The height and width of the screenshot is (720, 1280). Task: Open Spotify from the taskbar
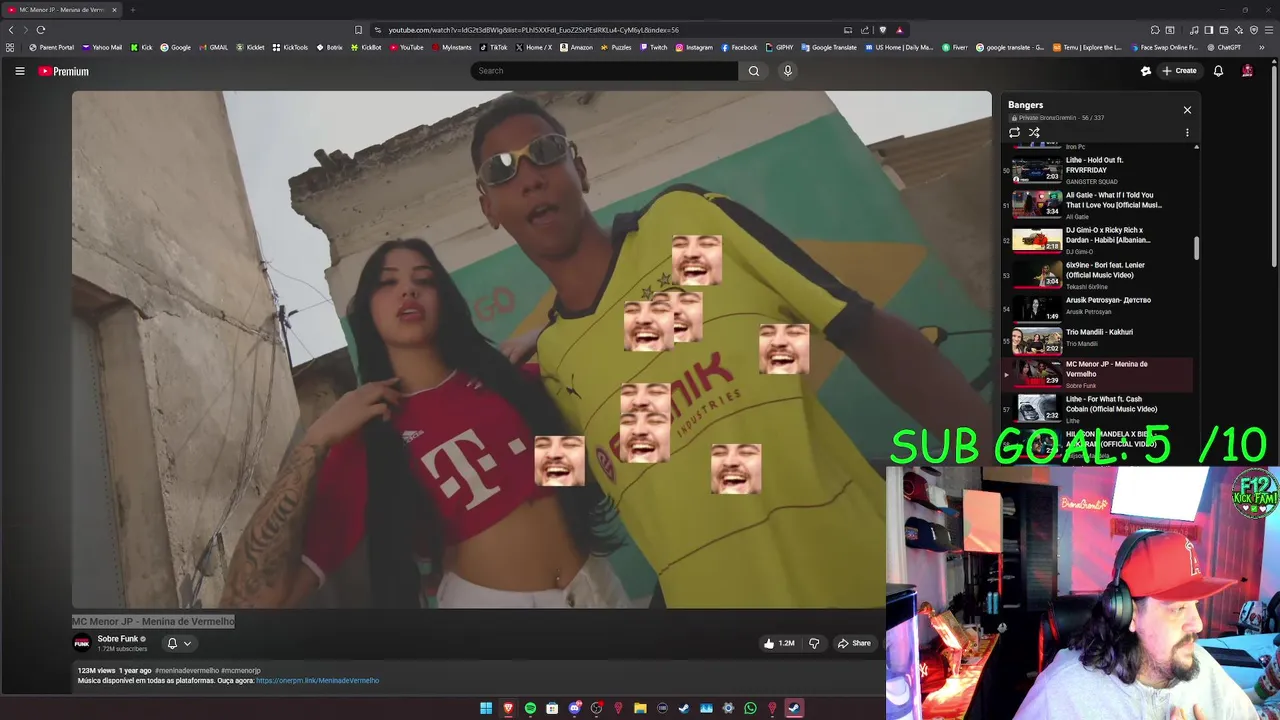pos(530,708)
